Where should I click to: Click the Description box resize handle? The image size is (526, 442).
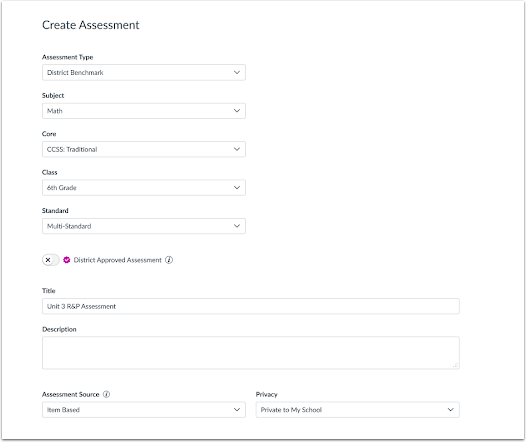coord(455,365)
